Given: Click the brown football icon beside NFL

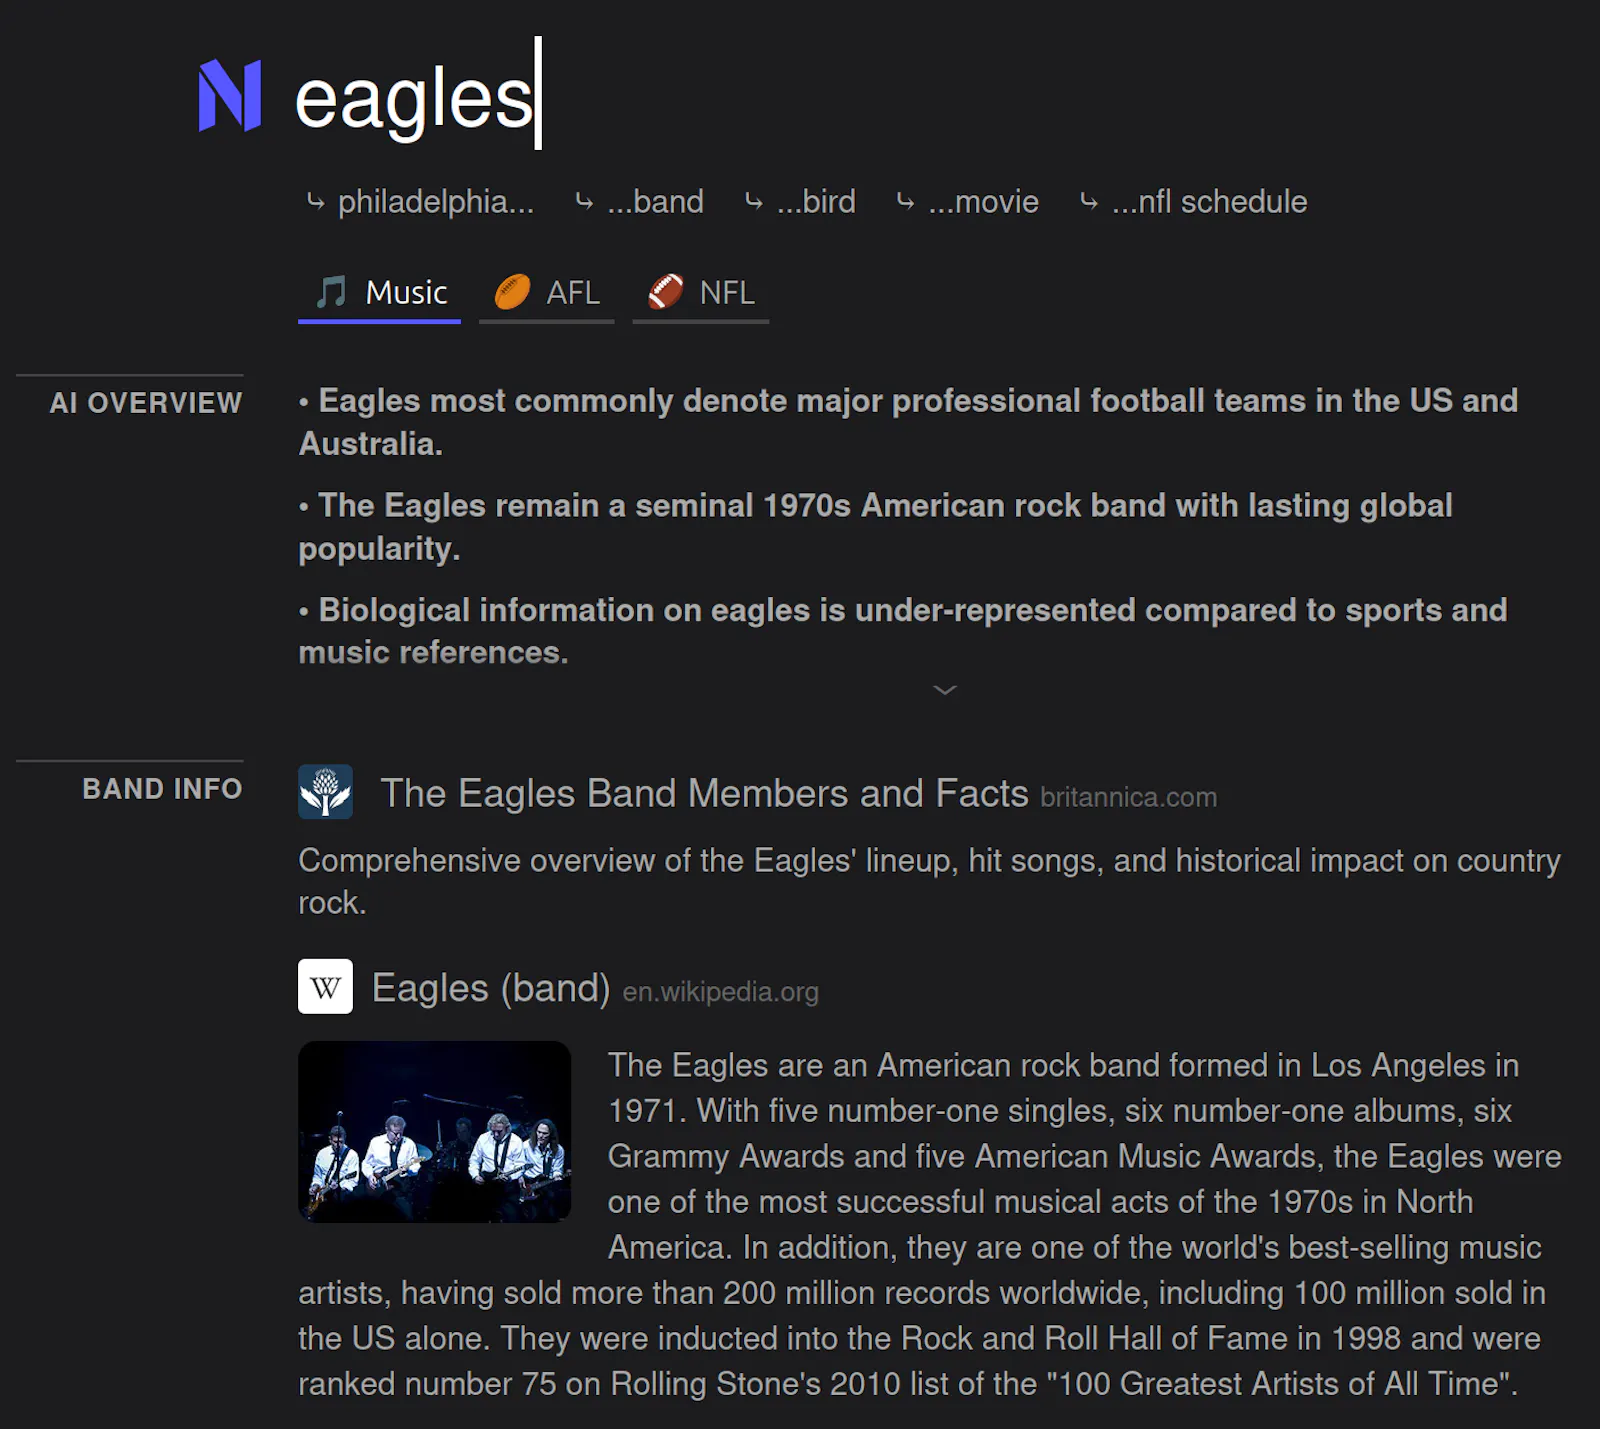Looking at the screenshot, I should click(666, 292).
